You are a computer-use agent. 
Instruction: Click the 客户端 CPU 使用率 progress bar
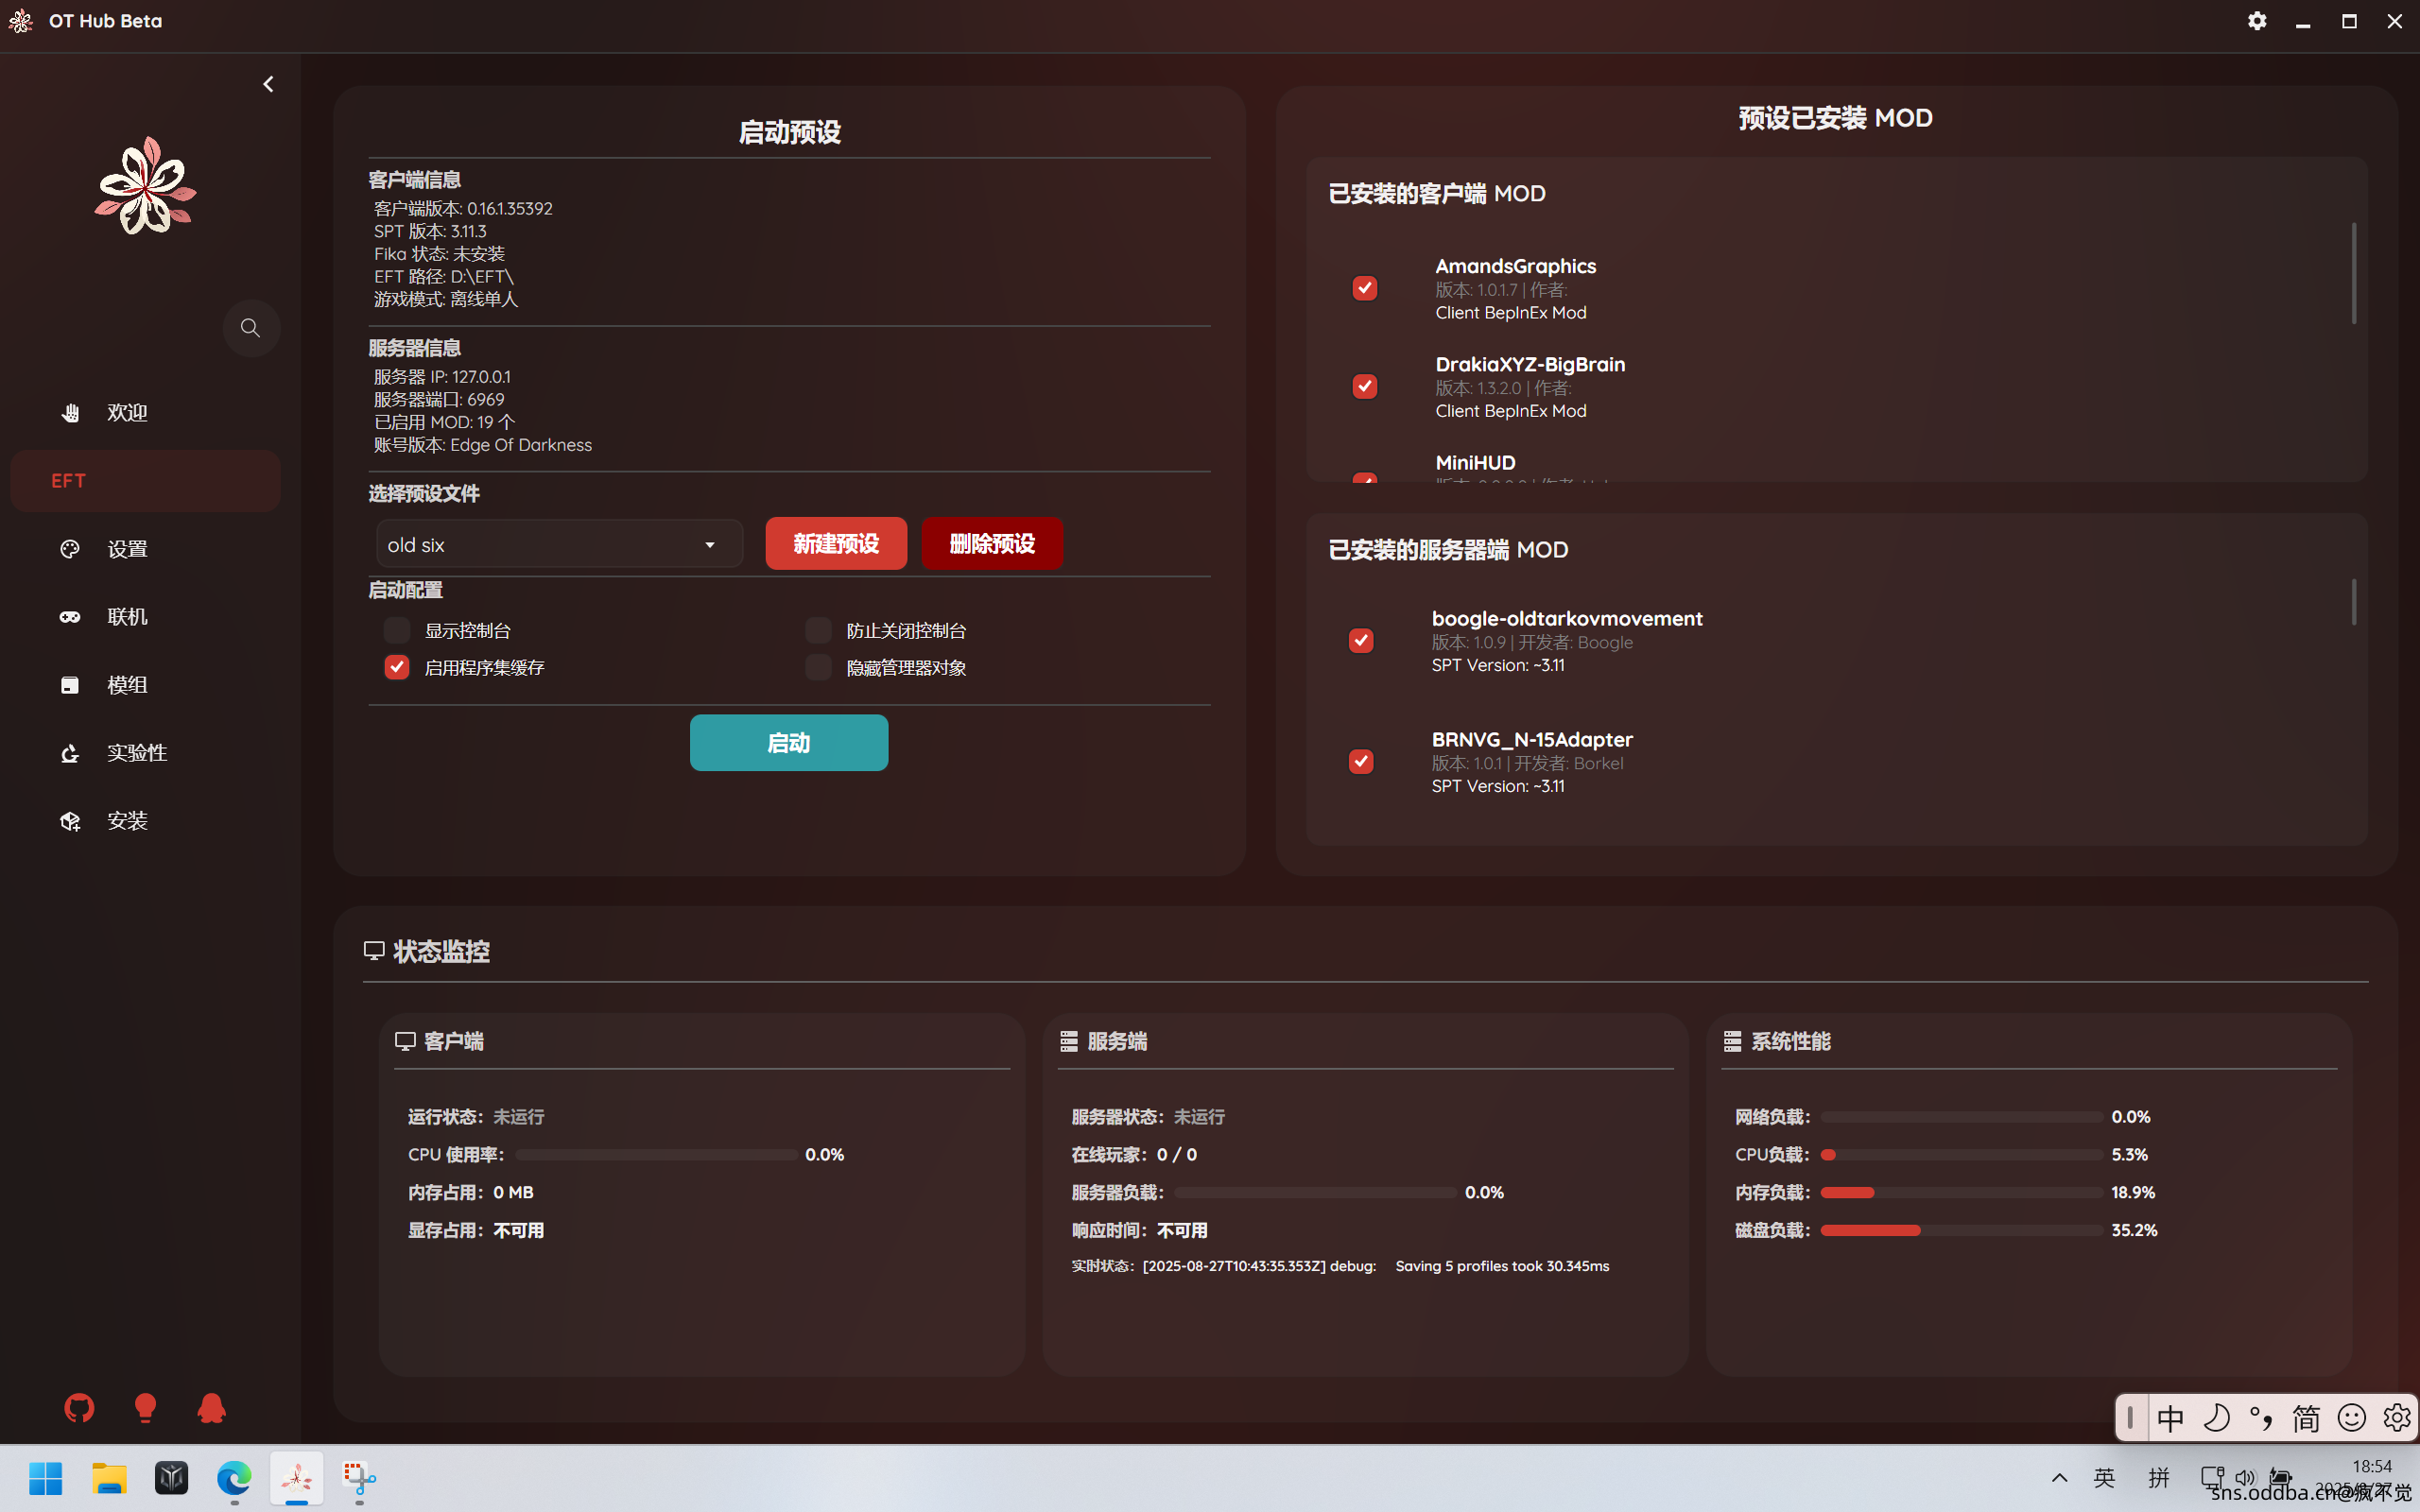657,1155
